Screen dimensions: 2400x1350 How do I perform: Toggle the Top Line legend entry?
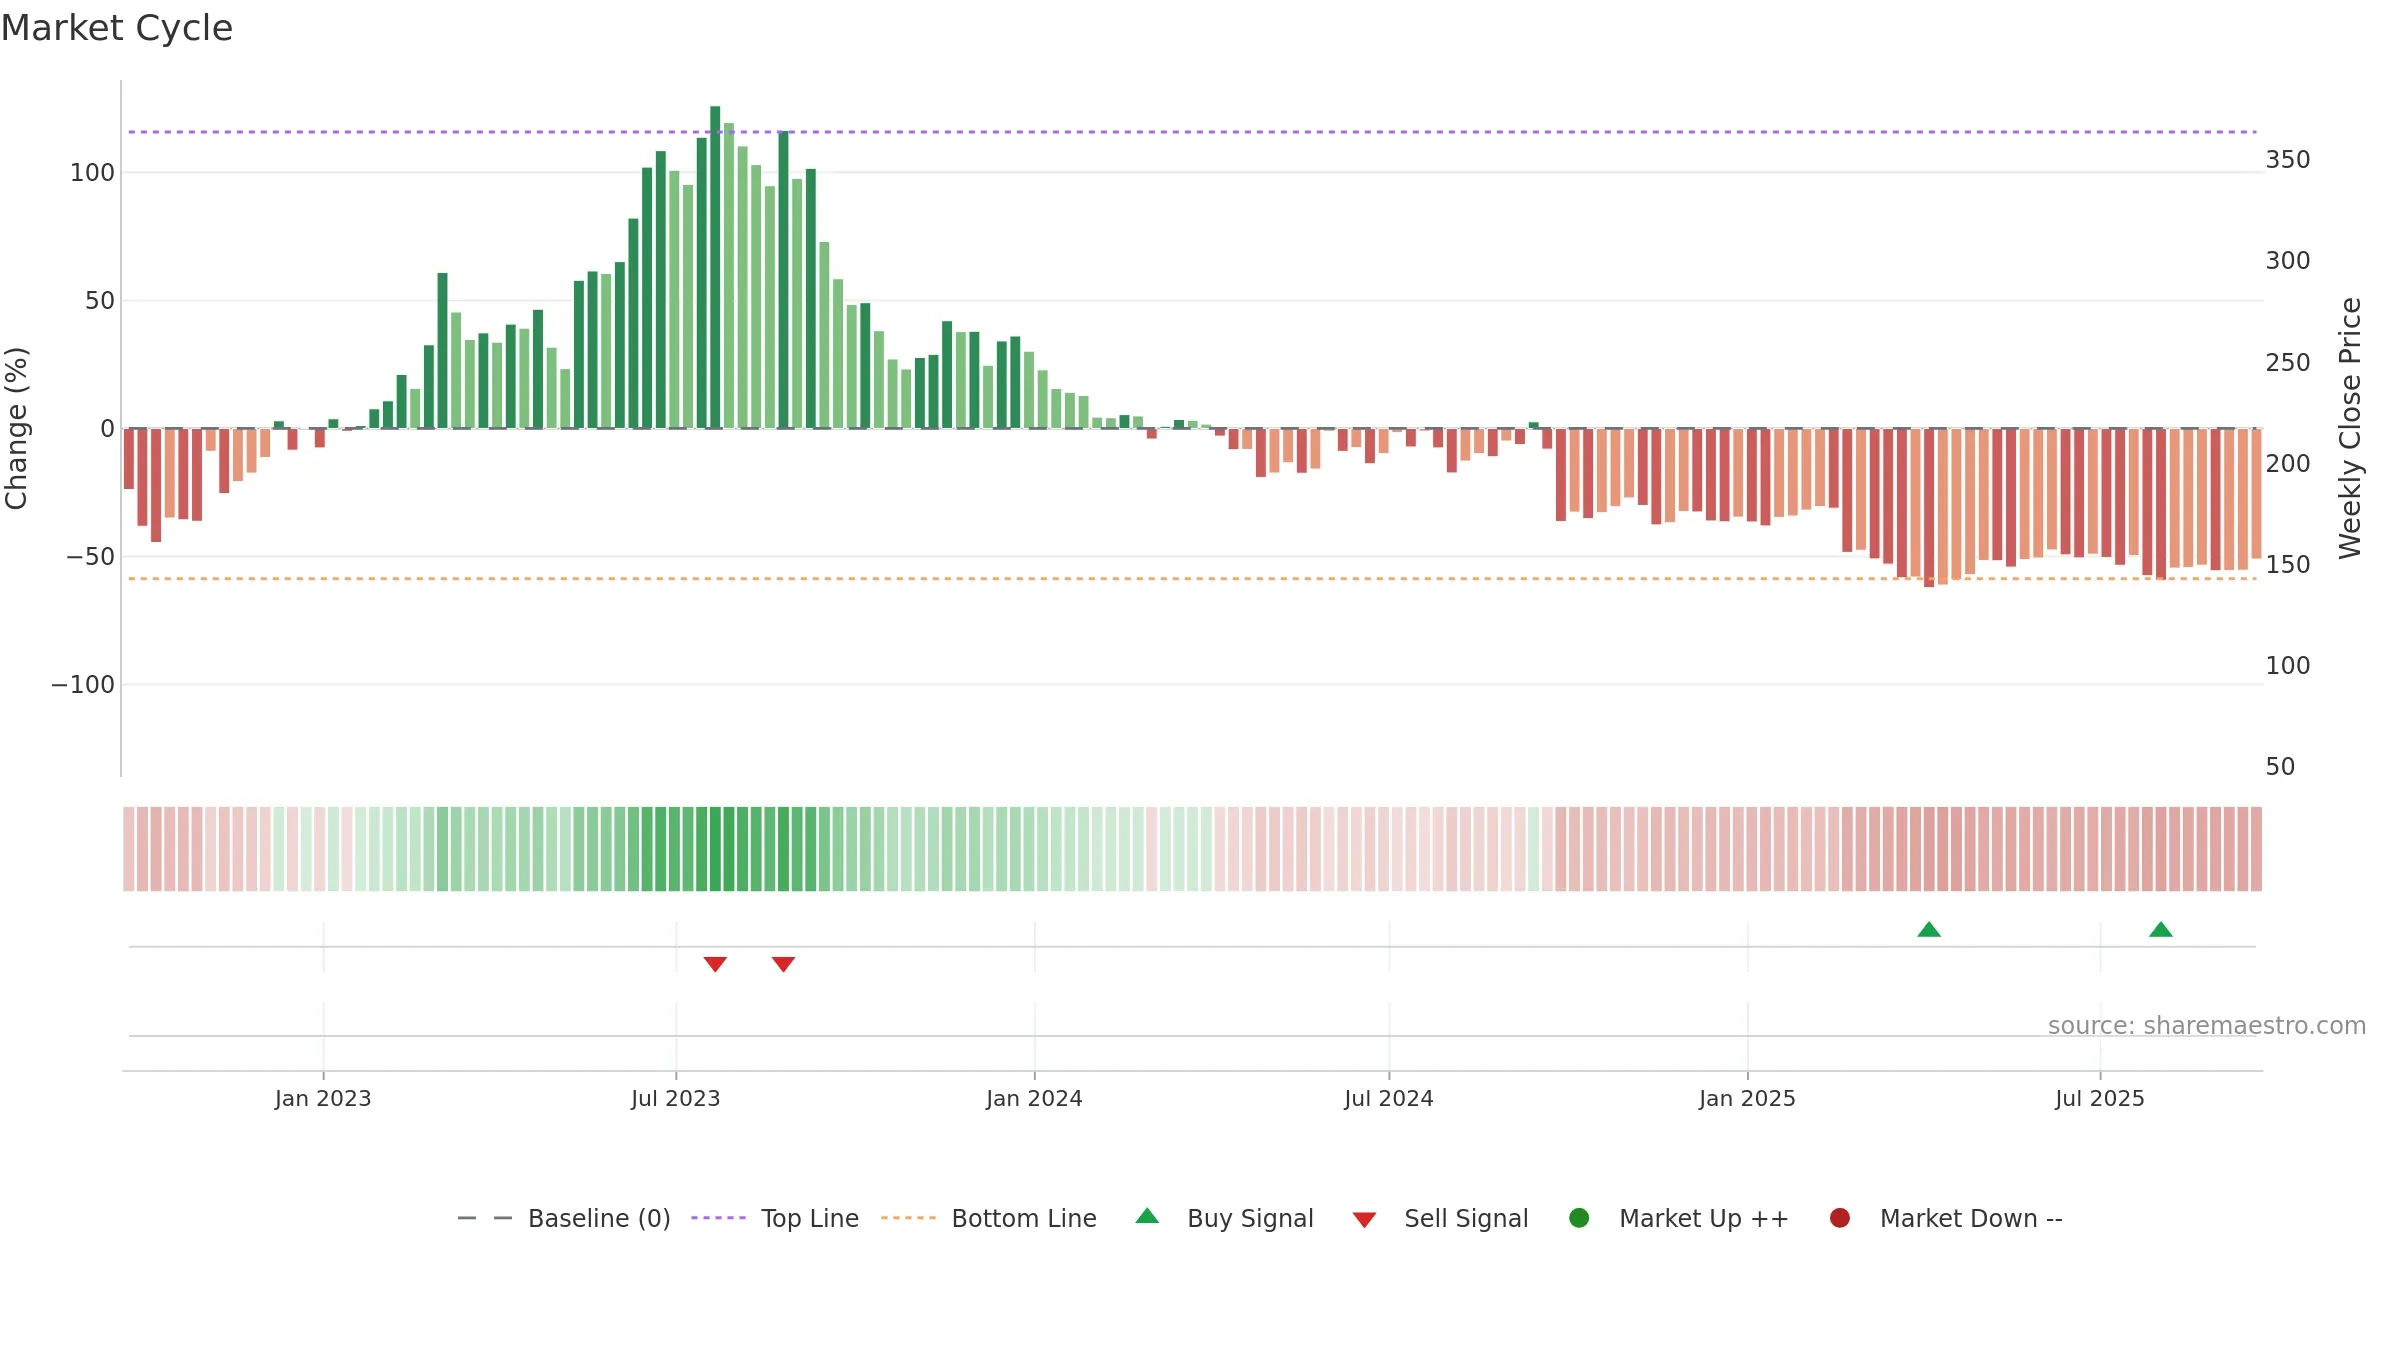[774, 1218]
